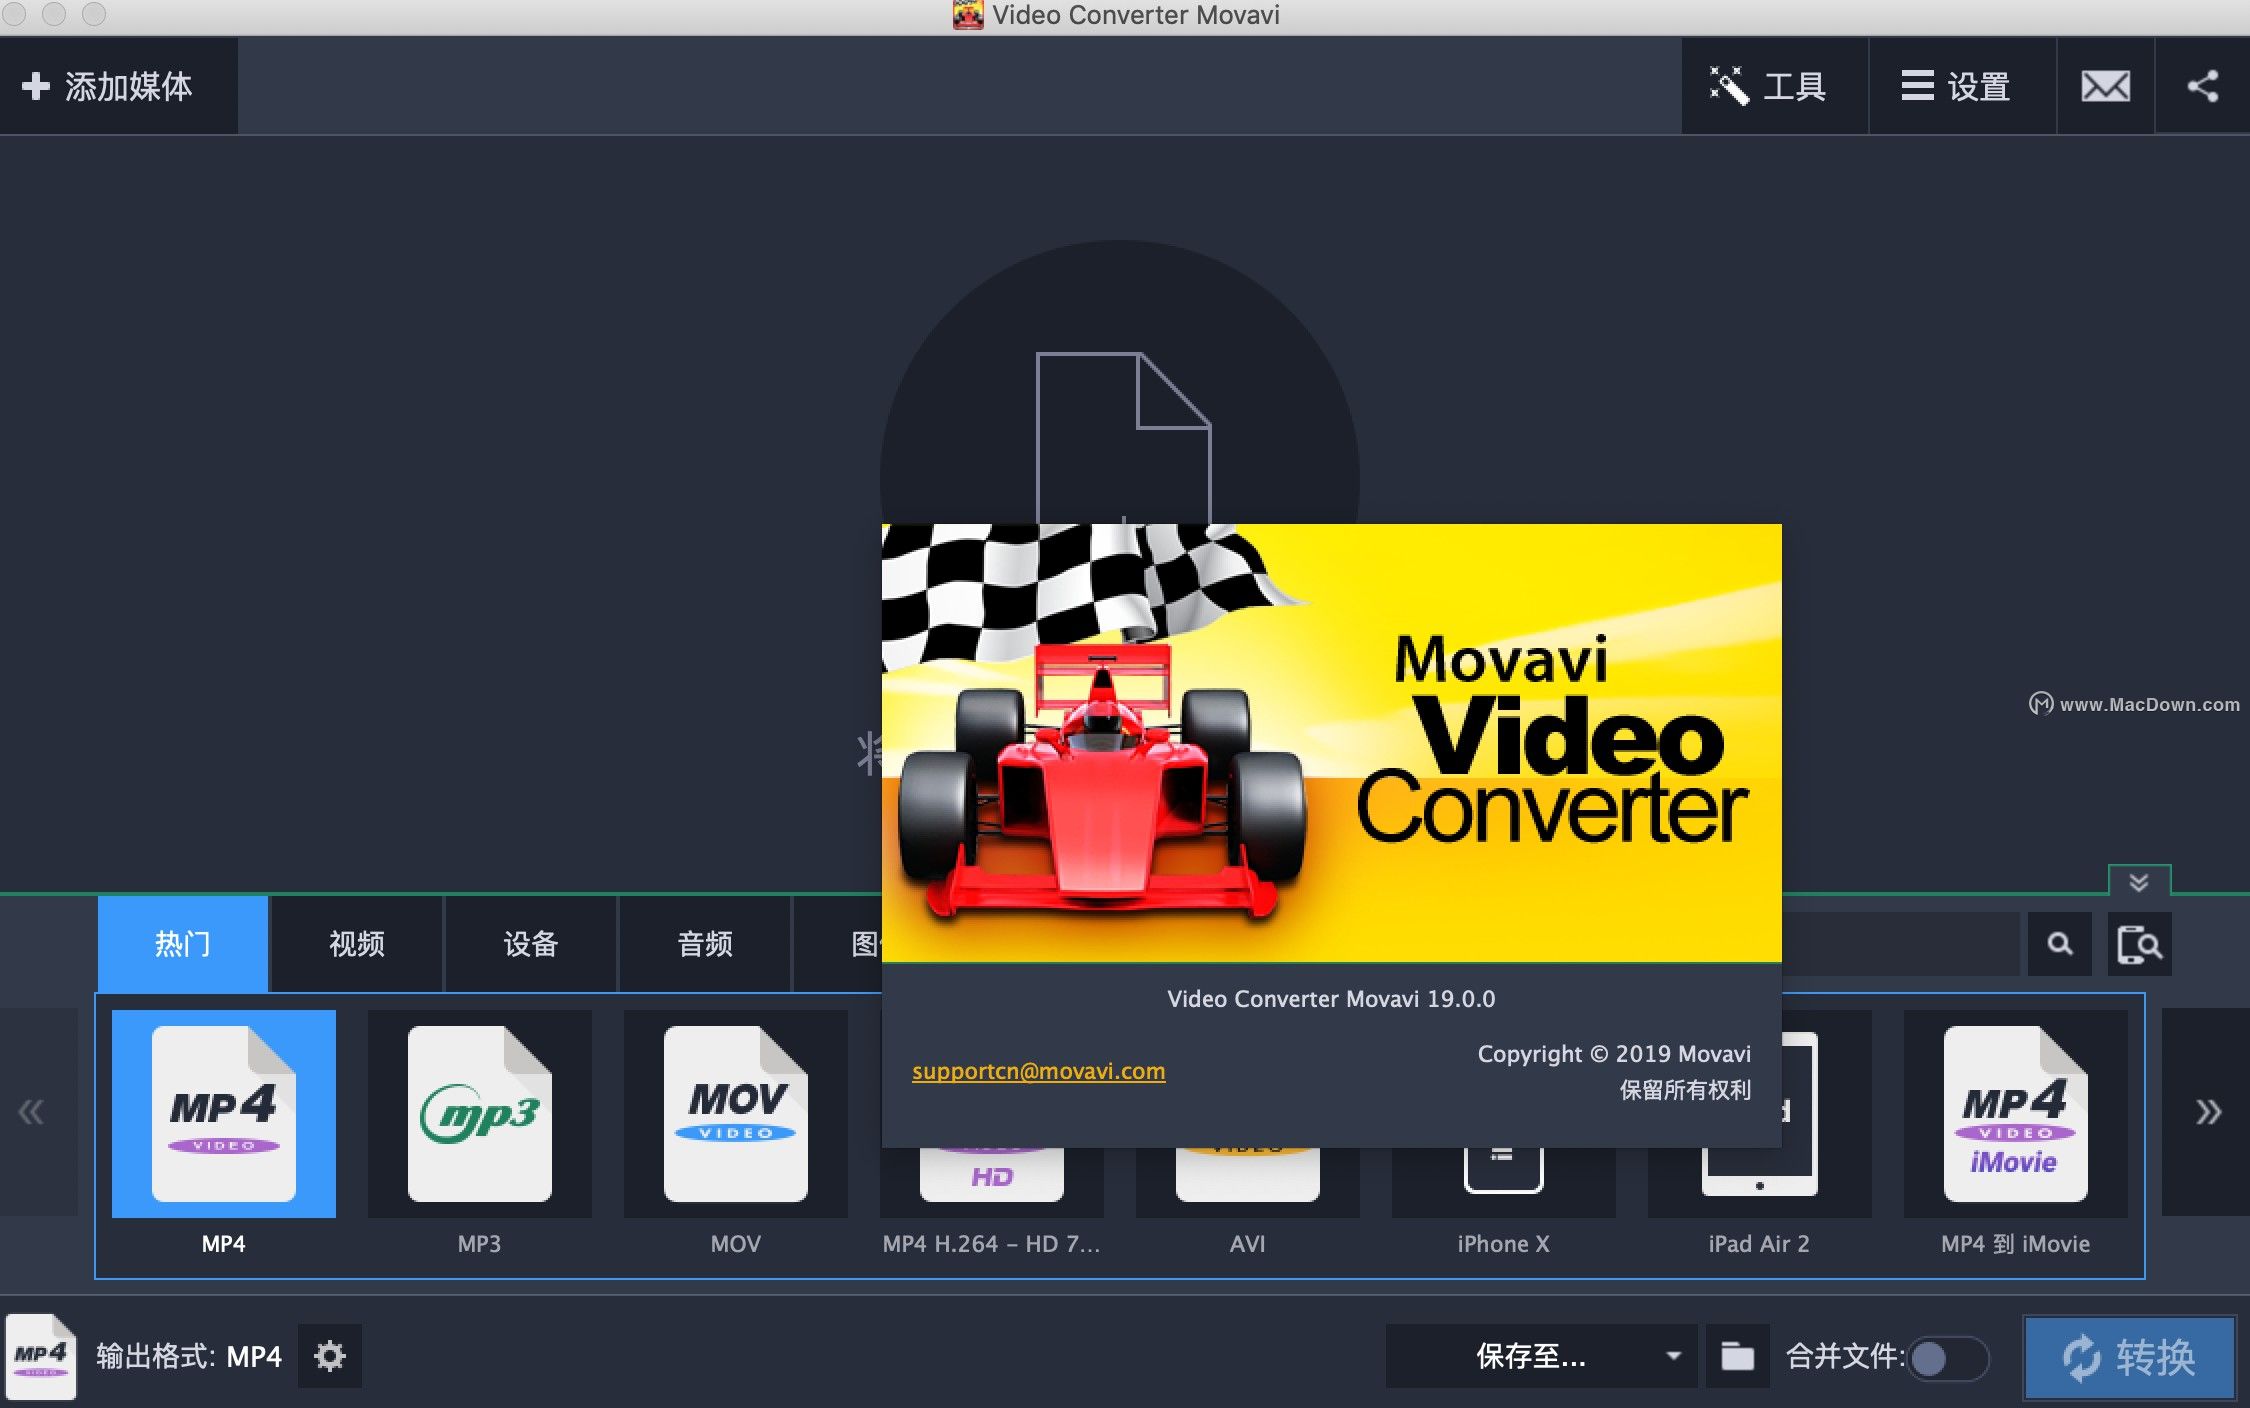This screenshot has width=2250, height=1408.
Task: Collapse the presets panel with double chevron
Action: point(2139,883)
